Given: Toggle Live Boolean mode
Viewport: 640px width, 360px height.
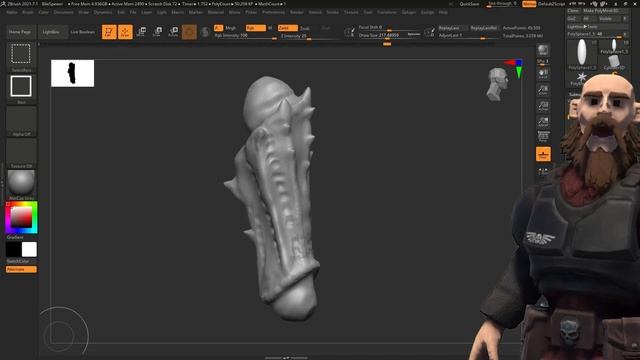Looking at the screenshot, I should tap(82, 32).
